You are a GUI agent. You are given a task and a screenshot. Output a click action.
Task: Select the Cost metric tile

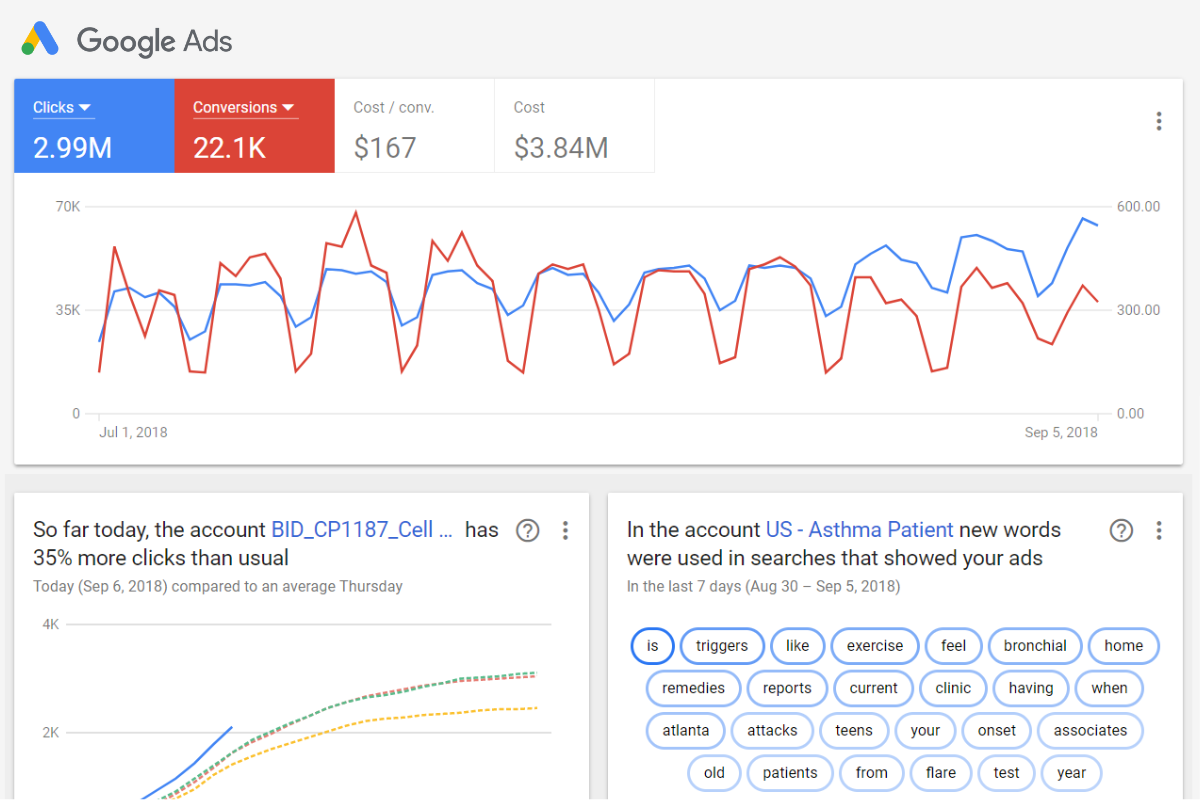click(x=574, y=127)
